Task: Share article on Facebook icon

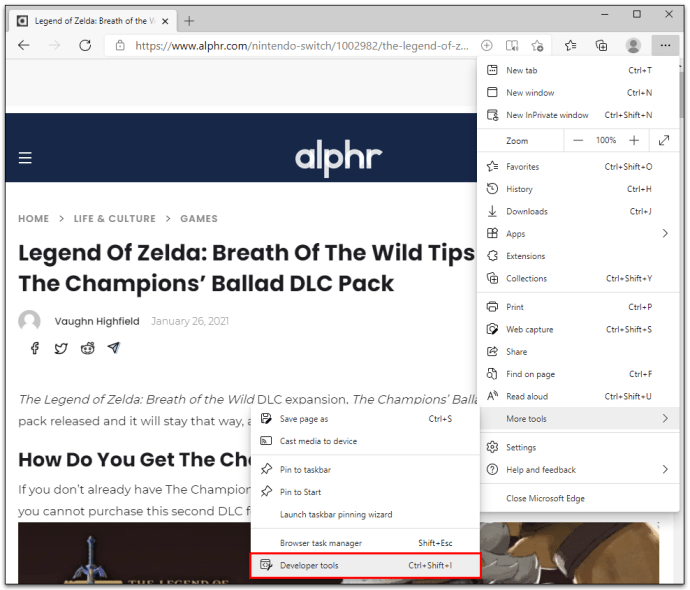Action: [x=35, y=348]
